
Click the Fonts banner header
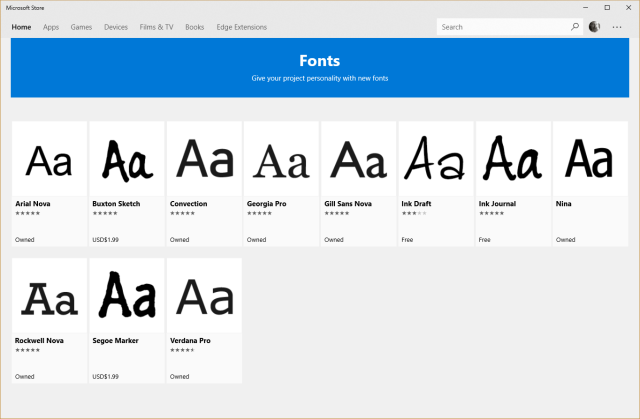coord(320,60)
